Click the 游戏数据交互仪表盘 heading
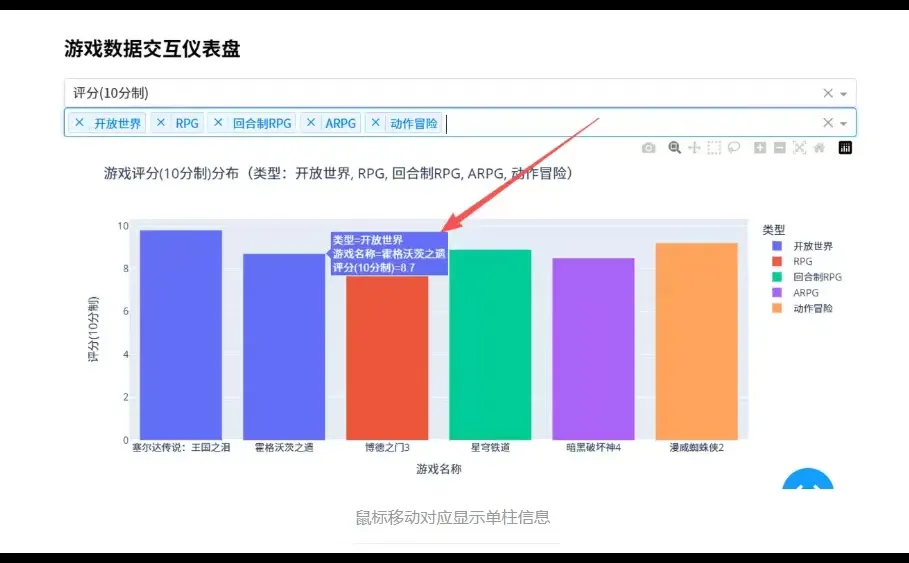This screenshot has height=563, width=909. tap(152, 49)
